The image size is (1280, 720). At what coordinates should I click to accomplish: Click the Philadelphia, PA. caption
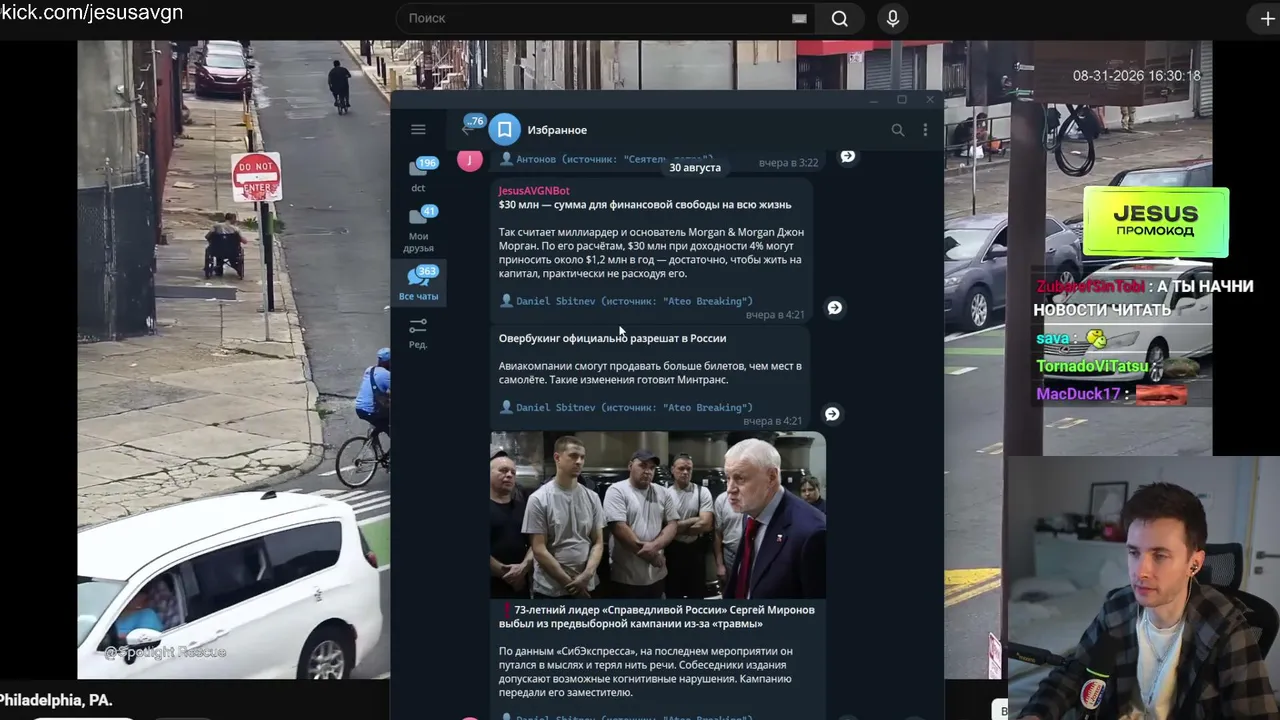(56, 700)
